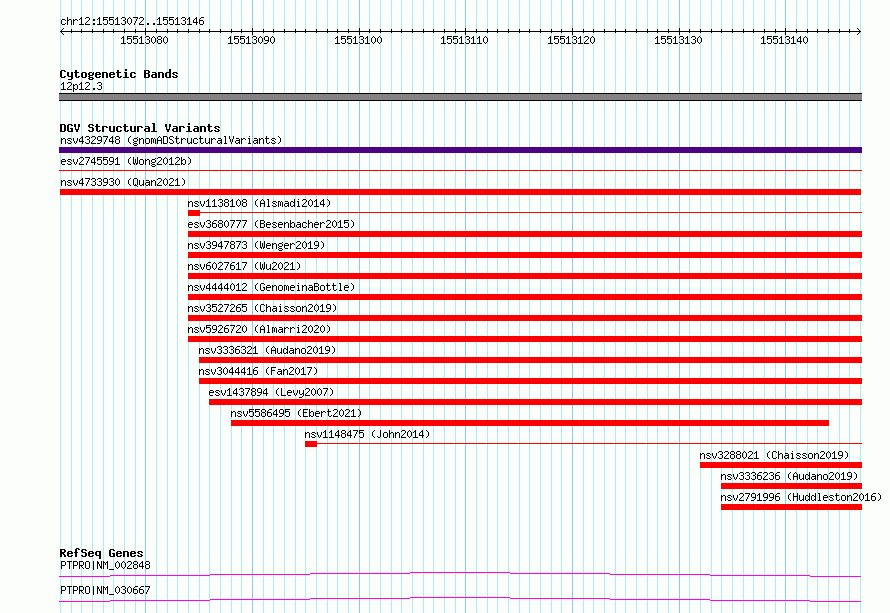Image resolution: width=890 pixels, height=613 pixels.
Task: Click ruler position 15513140
Action: [x=784, y=40]
